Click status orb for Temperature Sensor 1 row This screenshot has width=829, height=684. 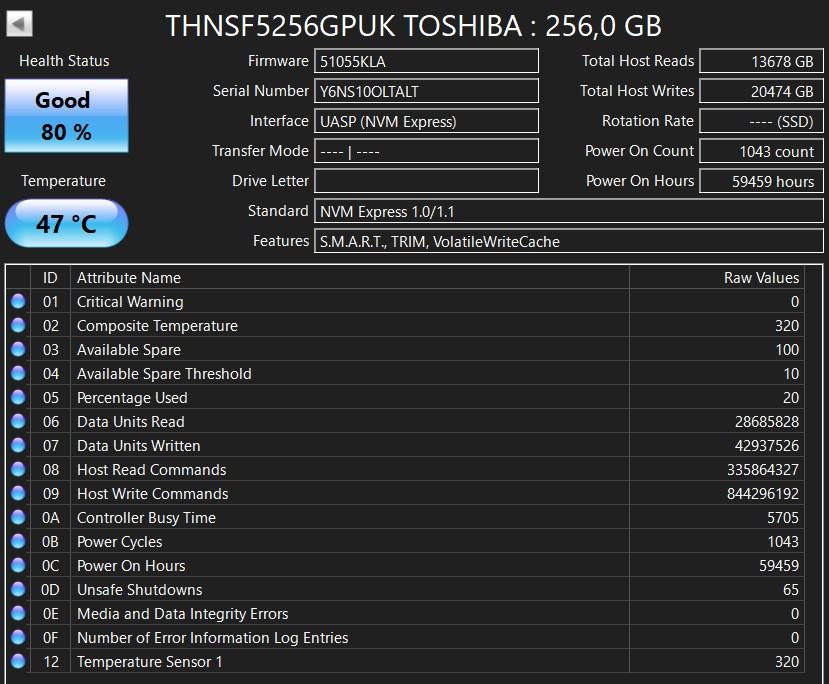tap(18, 661)
